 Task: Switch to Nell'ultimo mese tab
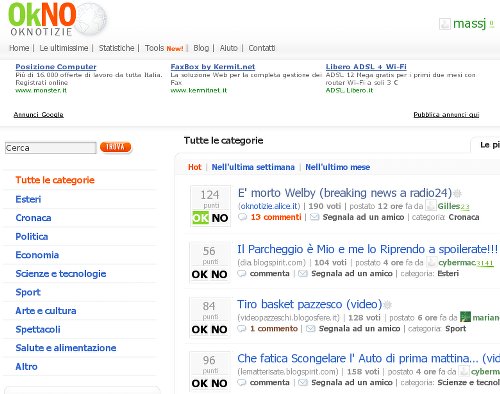(x=338, y=167)
